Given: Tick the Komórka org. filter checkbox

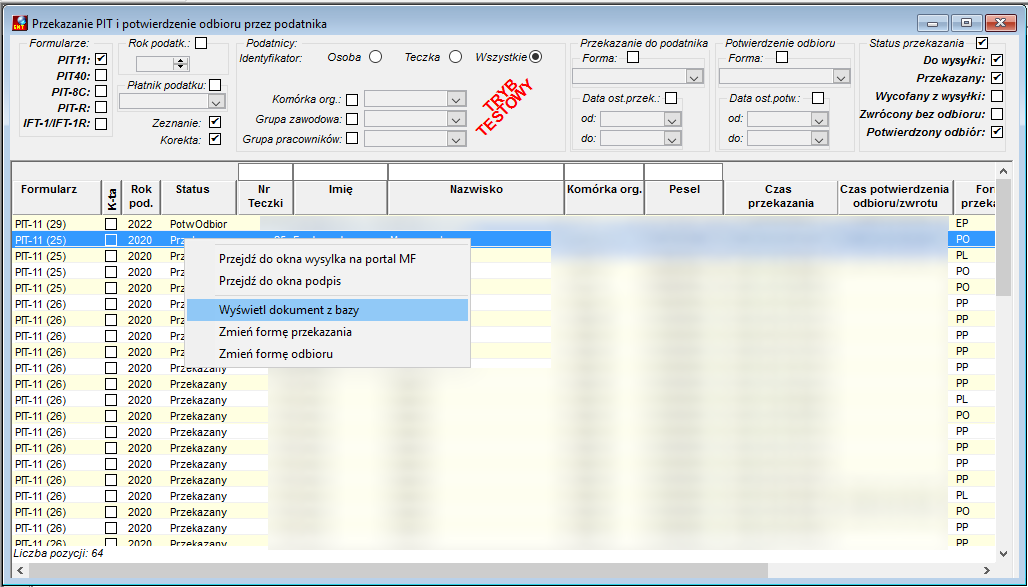Looking at the screenshot, I should pos(352,100).
